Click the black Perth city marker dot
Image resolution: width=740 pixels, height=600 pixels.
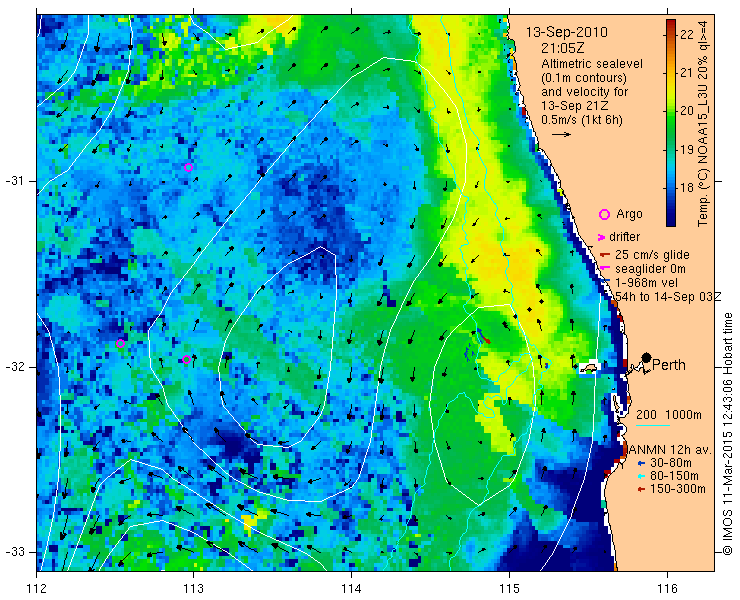[647, 357]
